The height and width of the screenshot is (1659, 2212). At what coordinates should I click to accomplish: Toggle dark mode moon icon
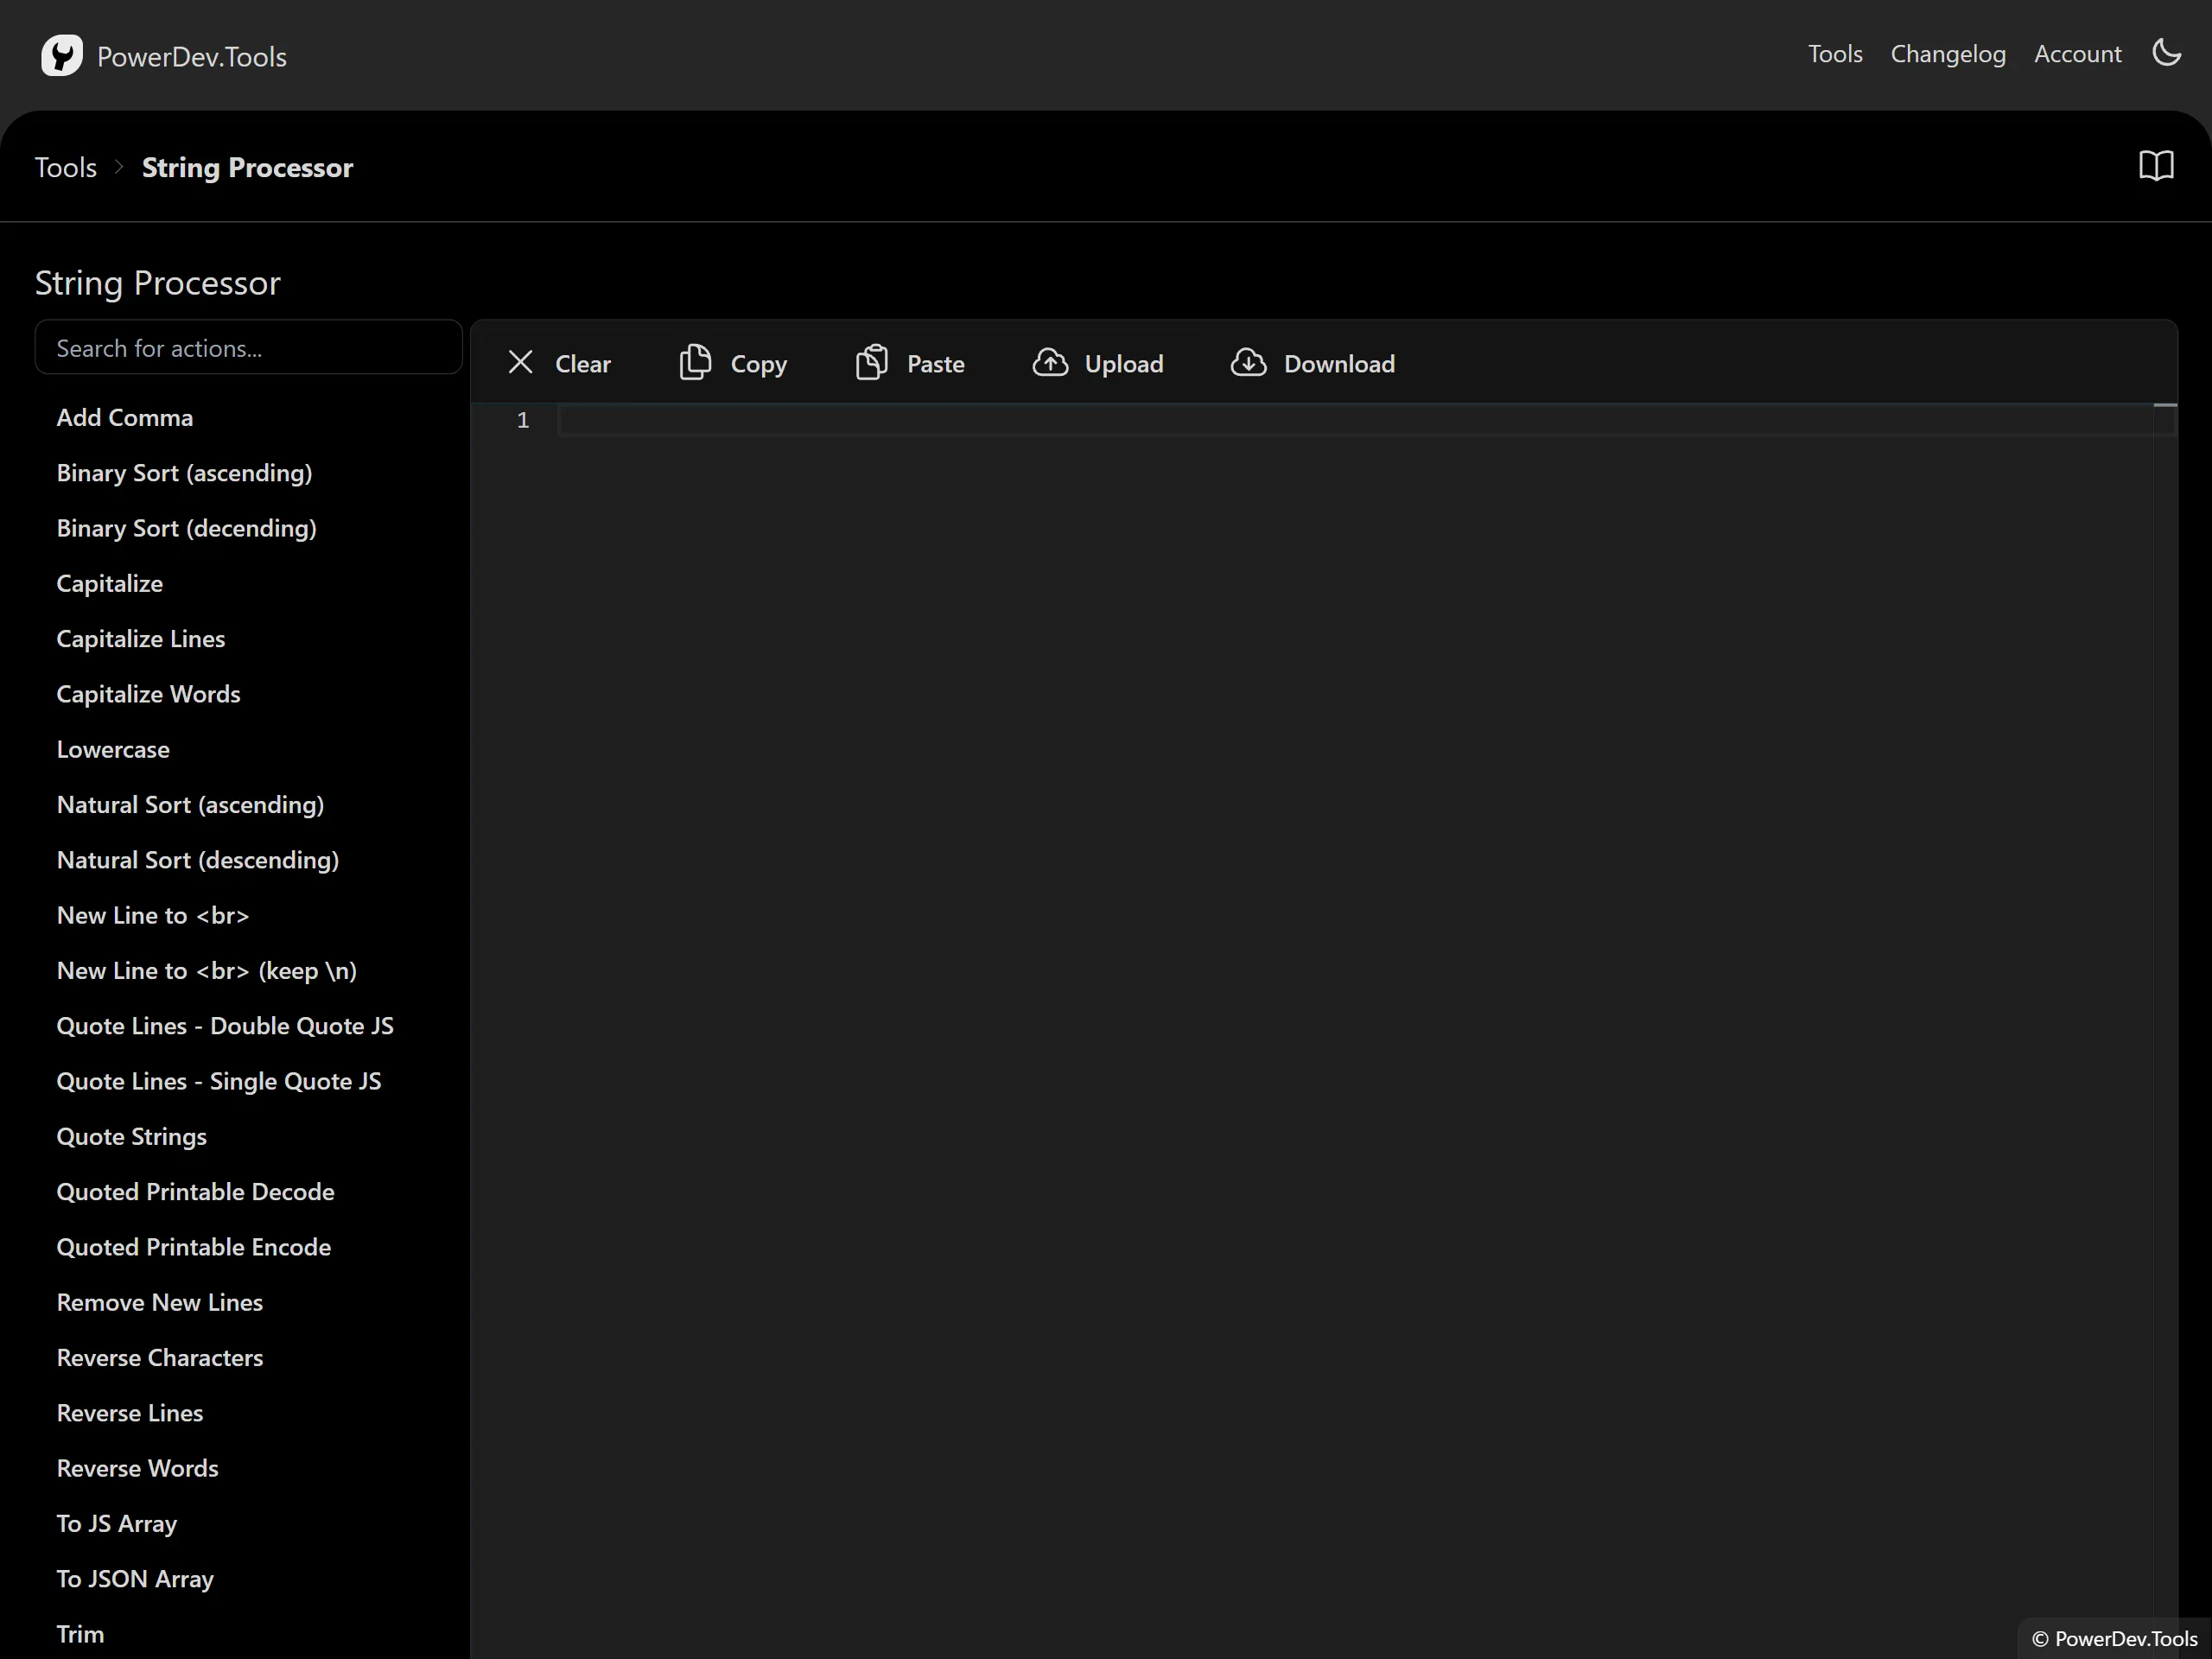coord(2166,53)
